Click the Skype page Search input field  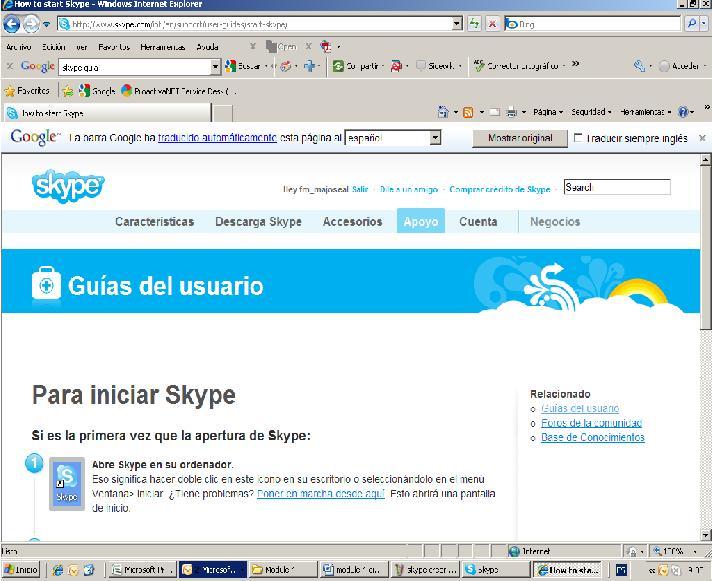(x=617, y=187)
